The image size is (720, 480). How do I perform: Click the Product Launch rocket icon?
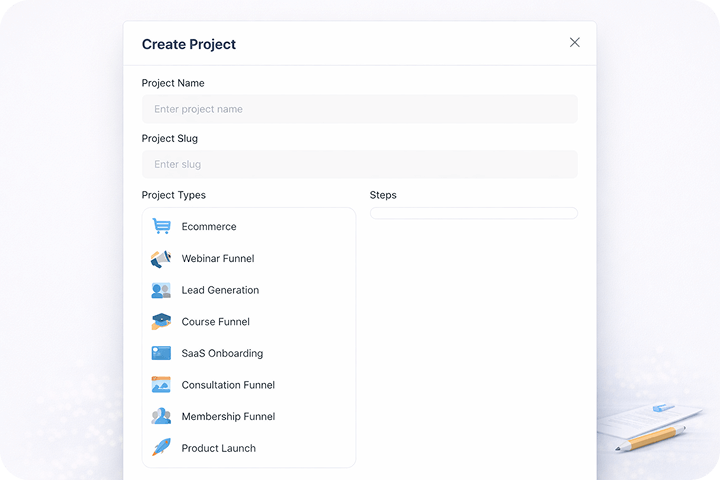[161, 448]
